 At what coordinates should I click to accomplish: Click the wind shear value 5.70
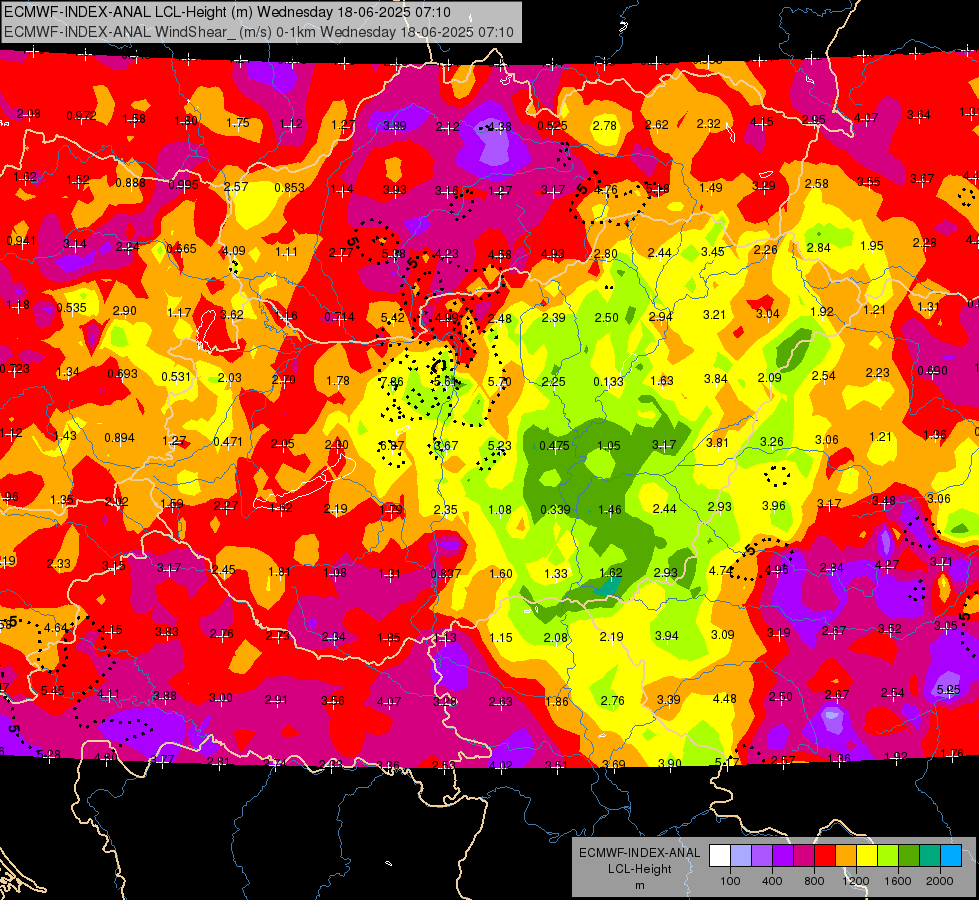pos(499,381)
